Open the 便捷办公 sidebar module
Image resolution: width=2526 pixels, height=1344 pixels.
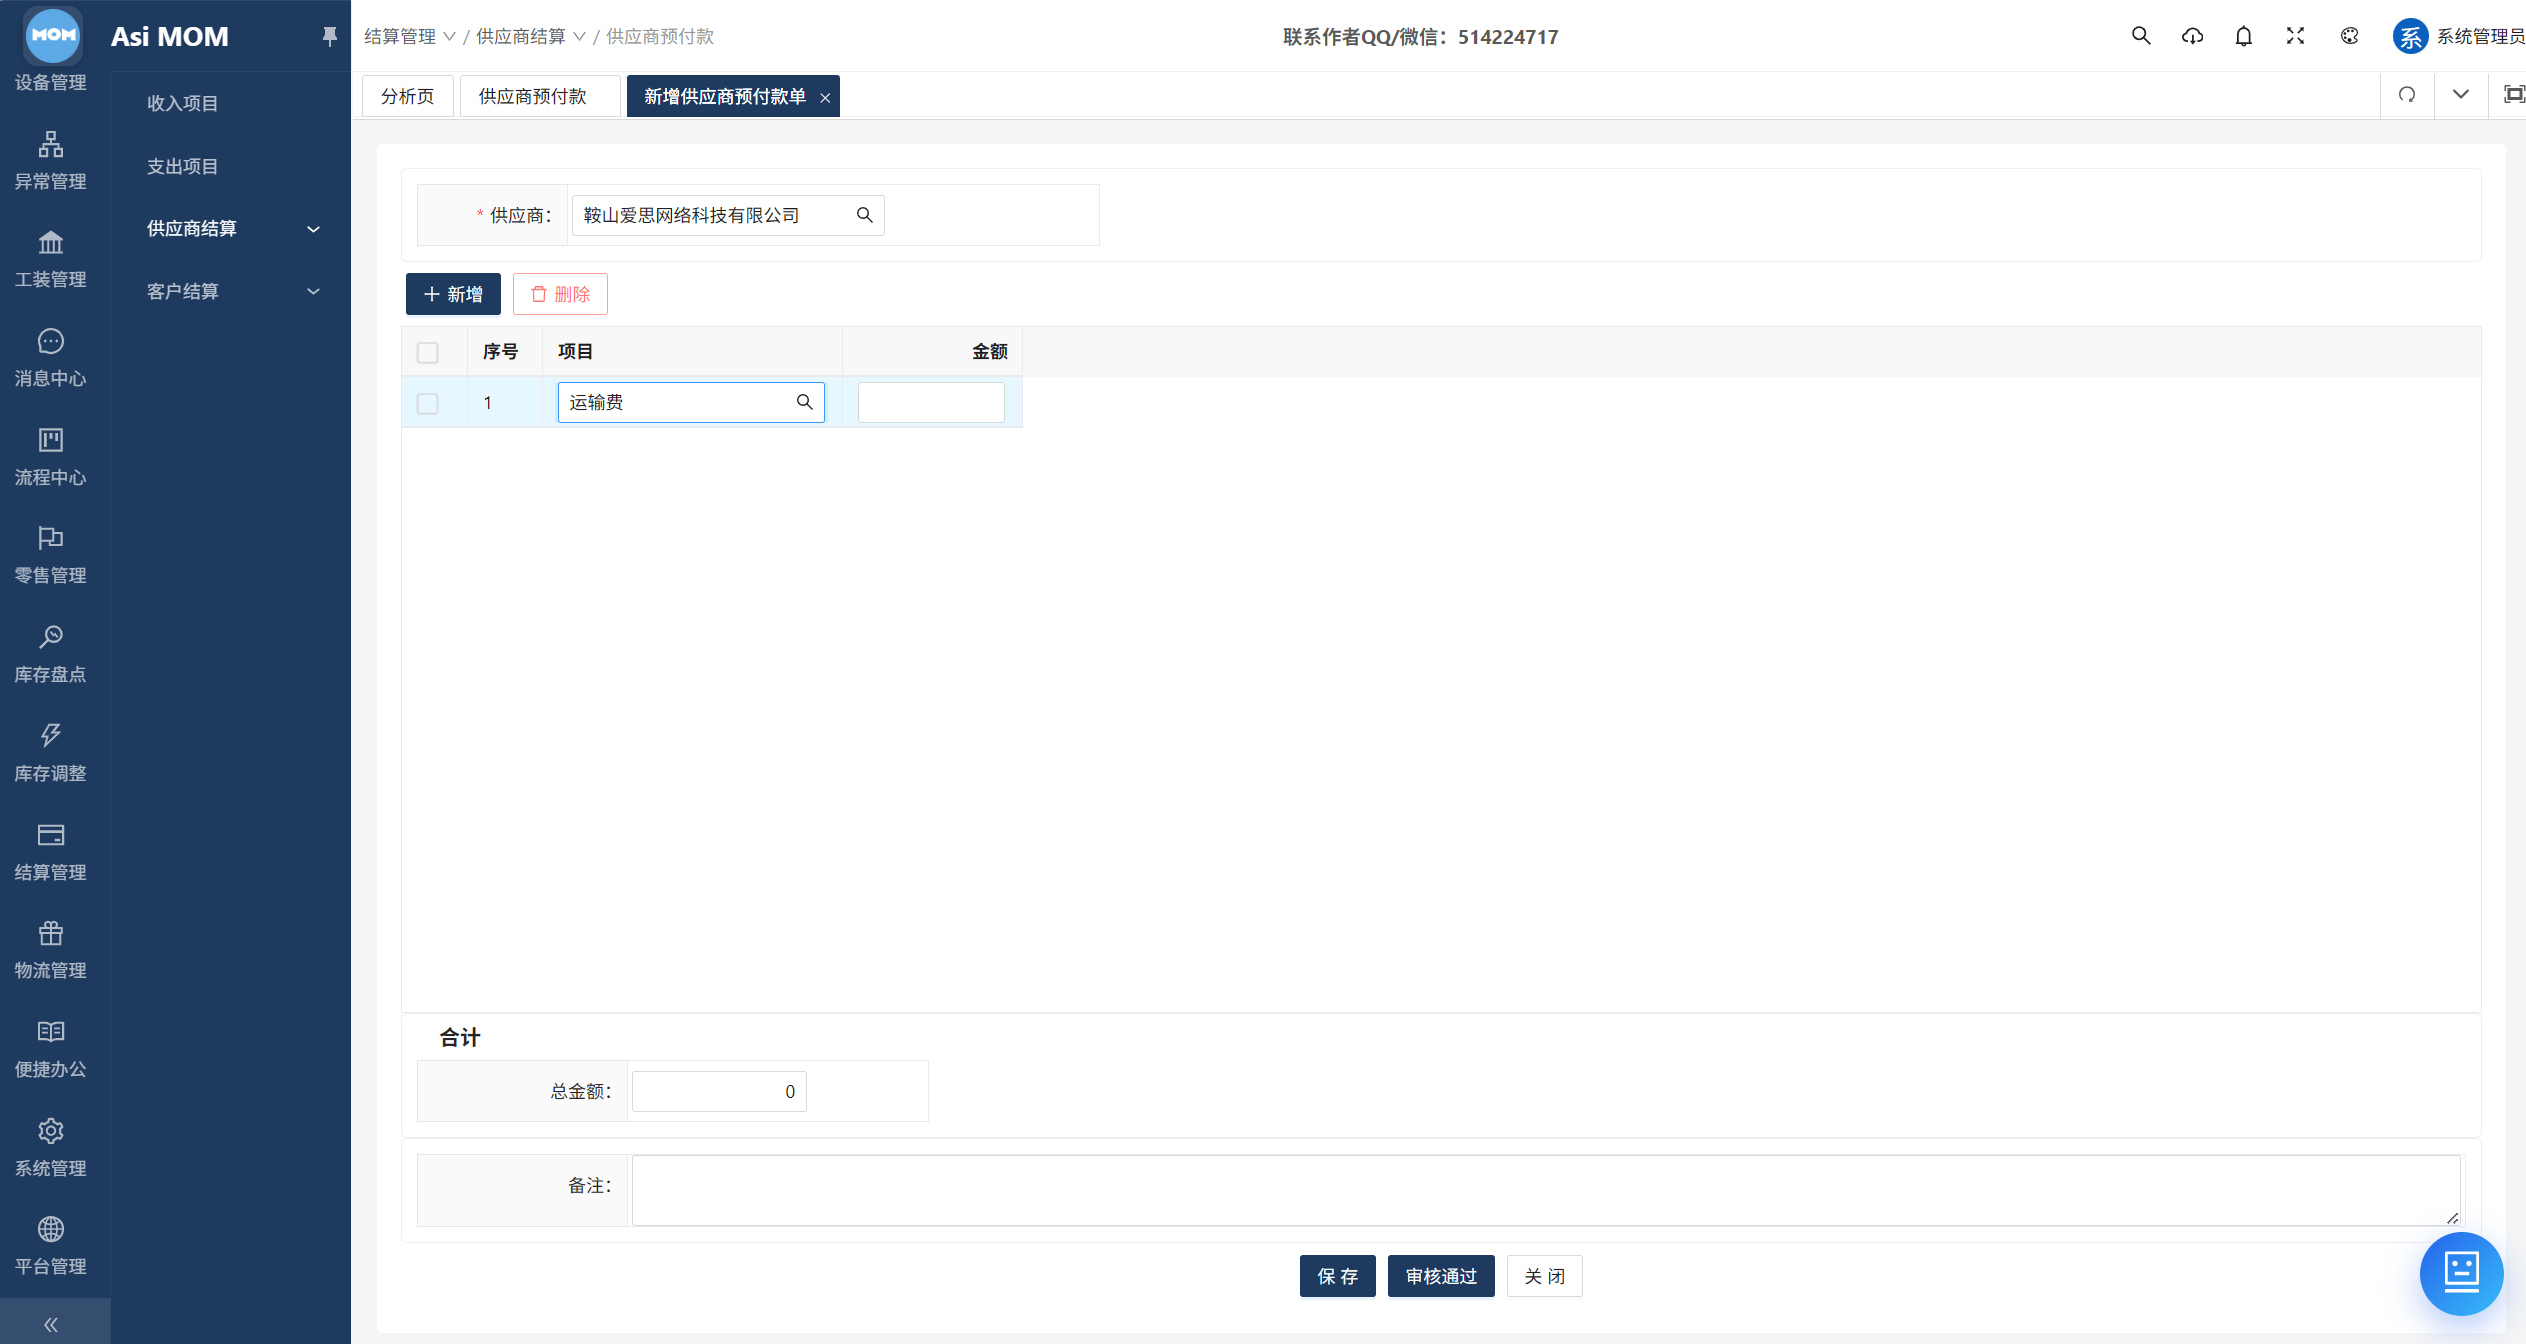50,1049
